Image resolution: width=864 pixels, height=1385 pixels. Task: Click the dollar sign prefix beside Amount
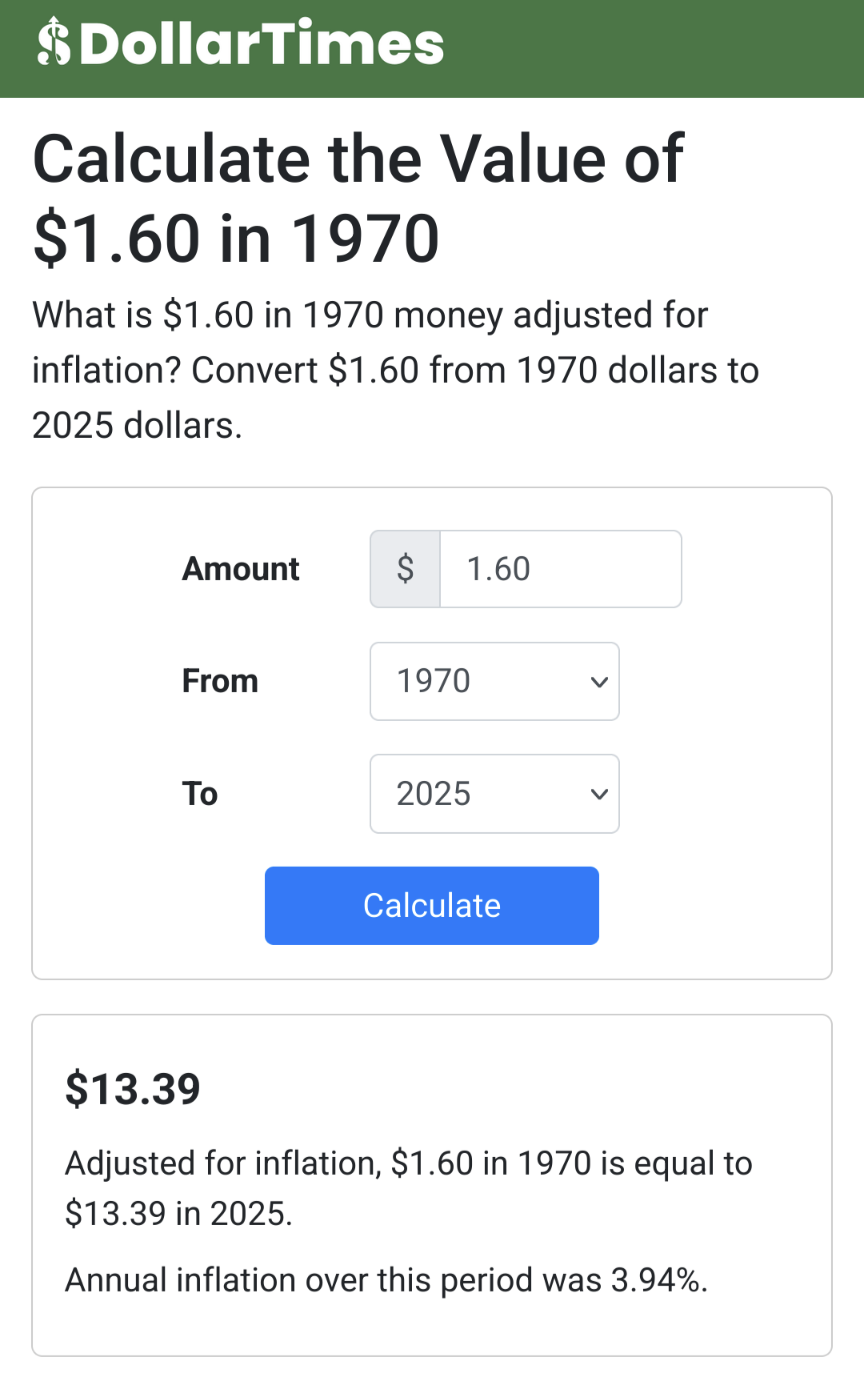405,569
